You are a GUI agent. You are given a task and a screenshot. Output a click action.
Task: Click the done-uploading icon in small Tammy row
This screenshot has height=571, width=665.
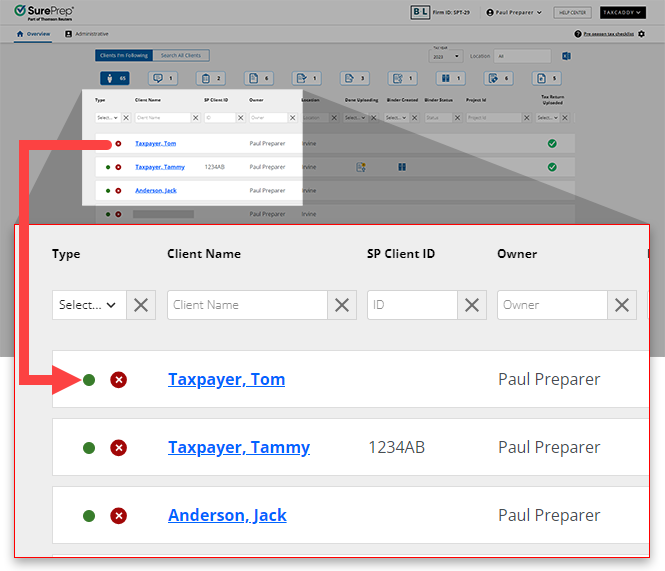pyautogui.click(x=361, y=167)
